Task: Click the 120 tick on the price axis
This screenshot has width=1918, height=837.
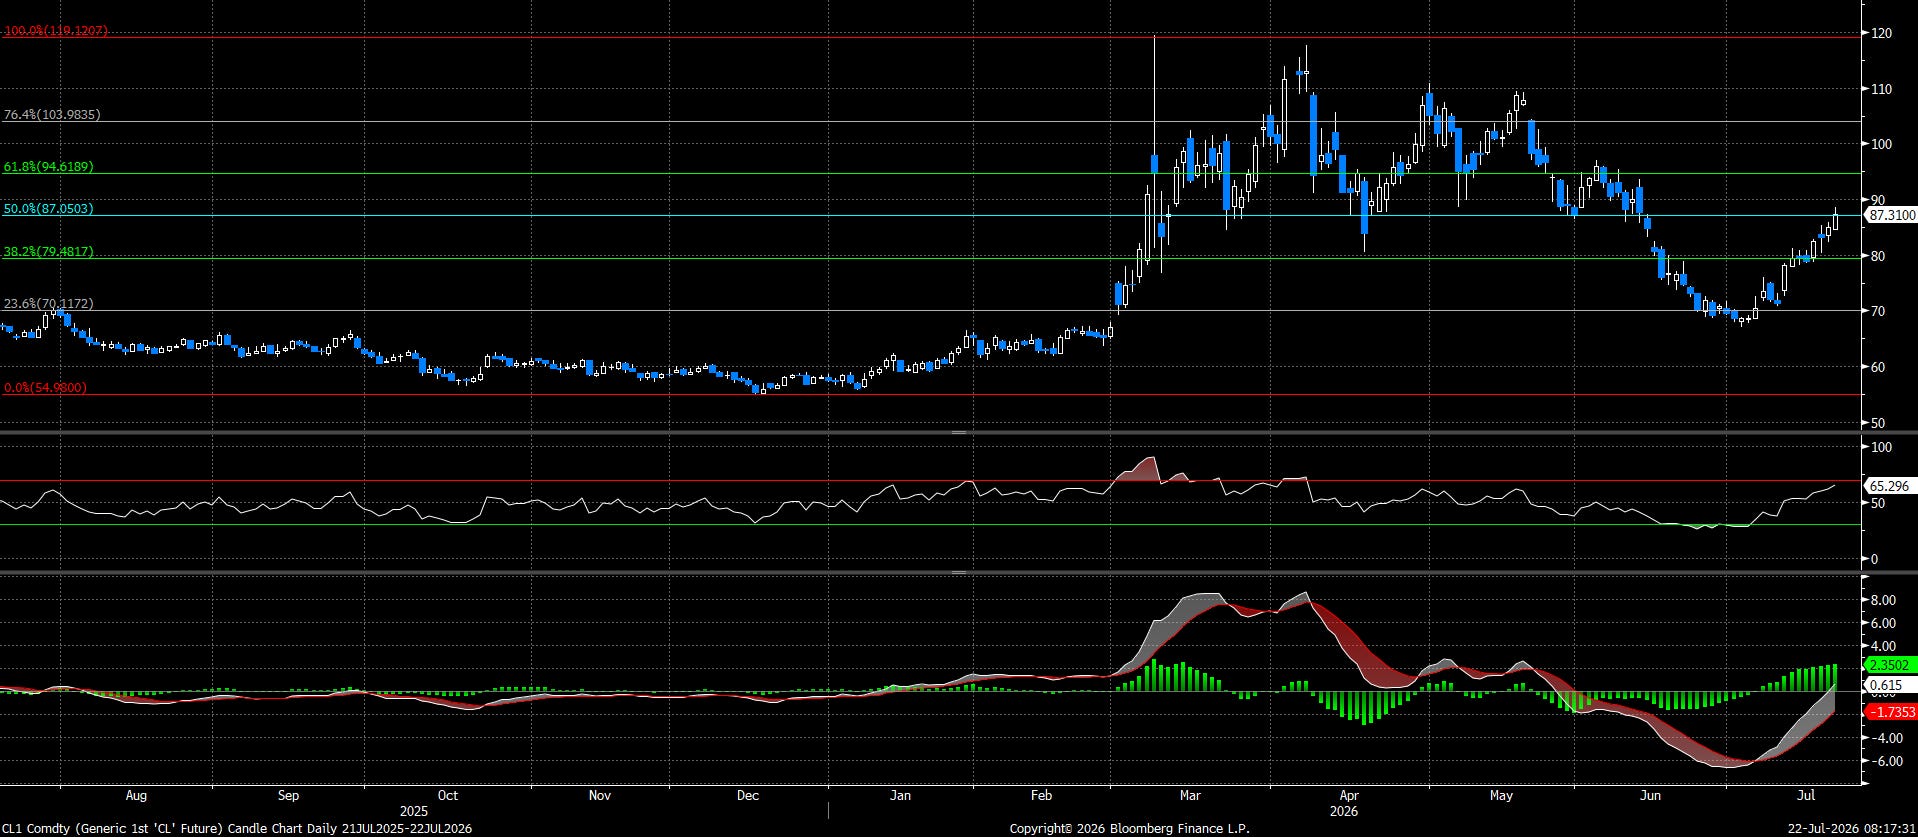Action: [1881, 33]
